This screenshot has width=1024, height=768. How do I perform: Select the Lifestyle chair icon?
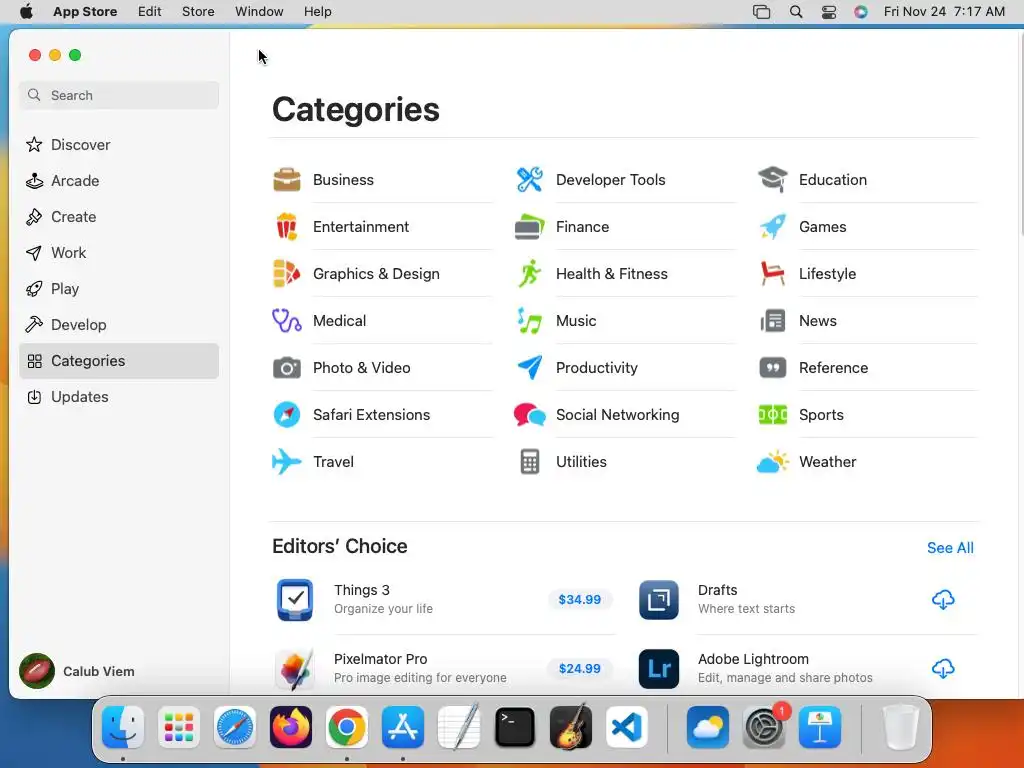[773, 274]
